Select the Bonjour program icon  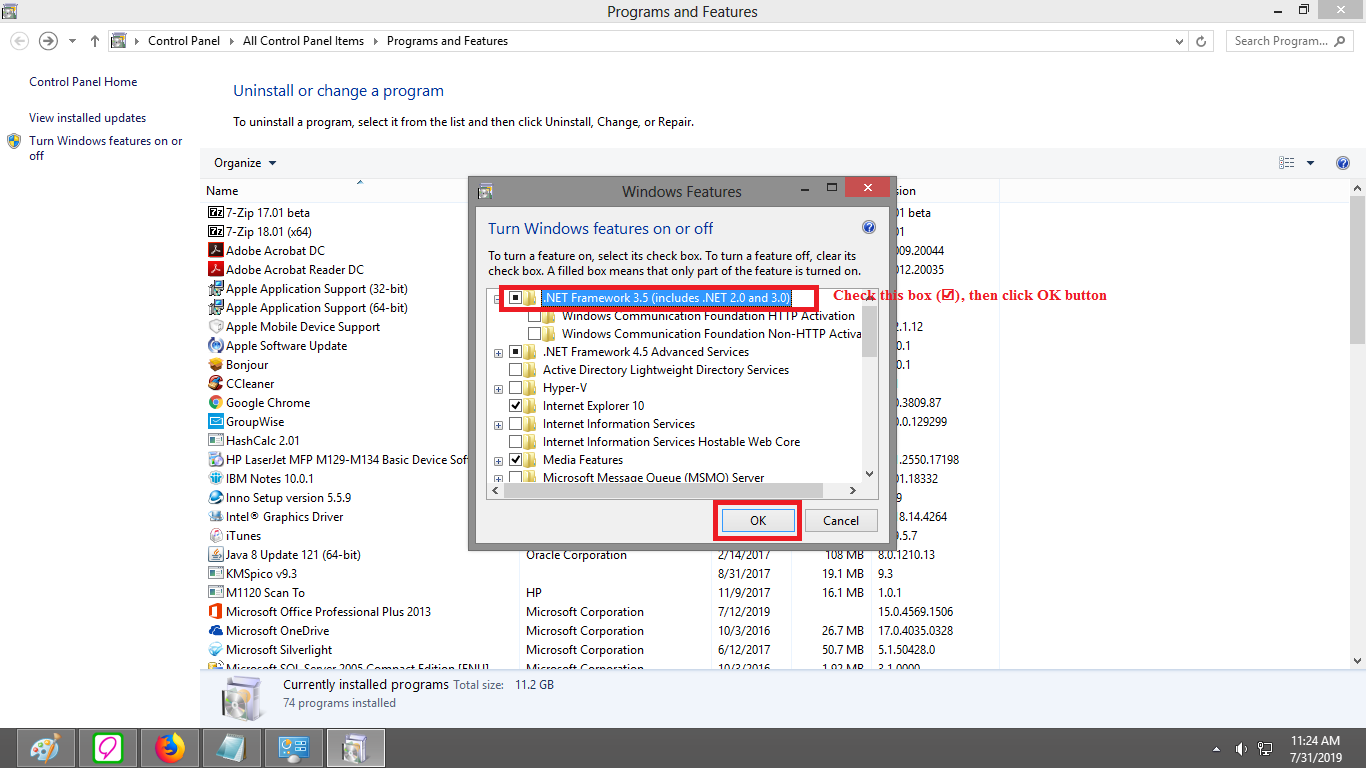point(215,365)
